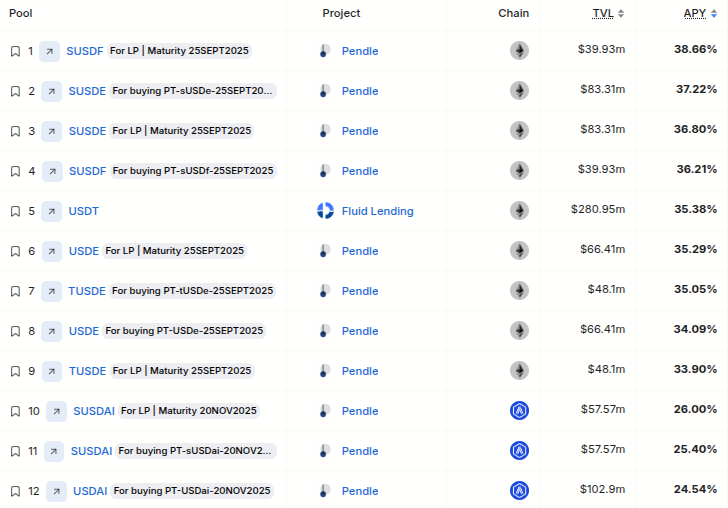Open the USDT pool link

[84, 211]
